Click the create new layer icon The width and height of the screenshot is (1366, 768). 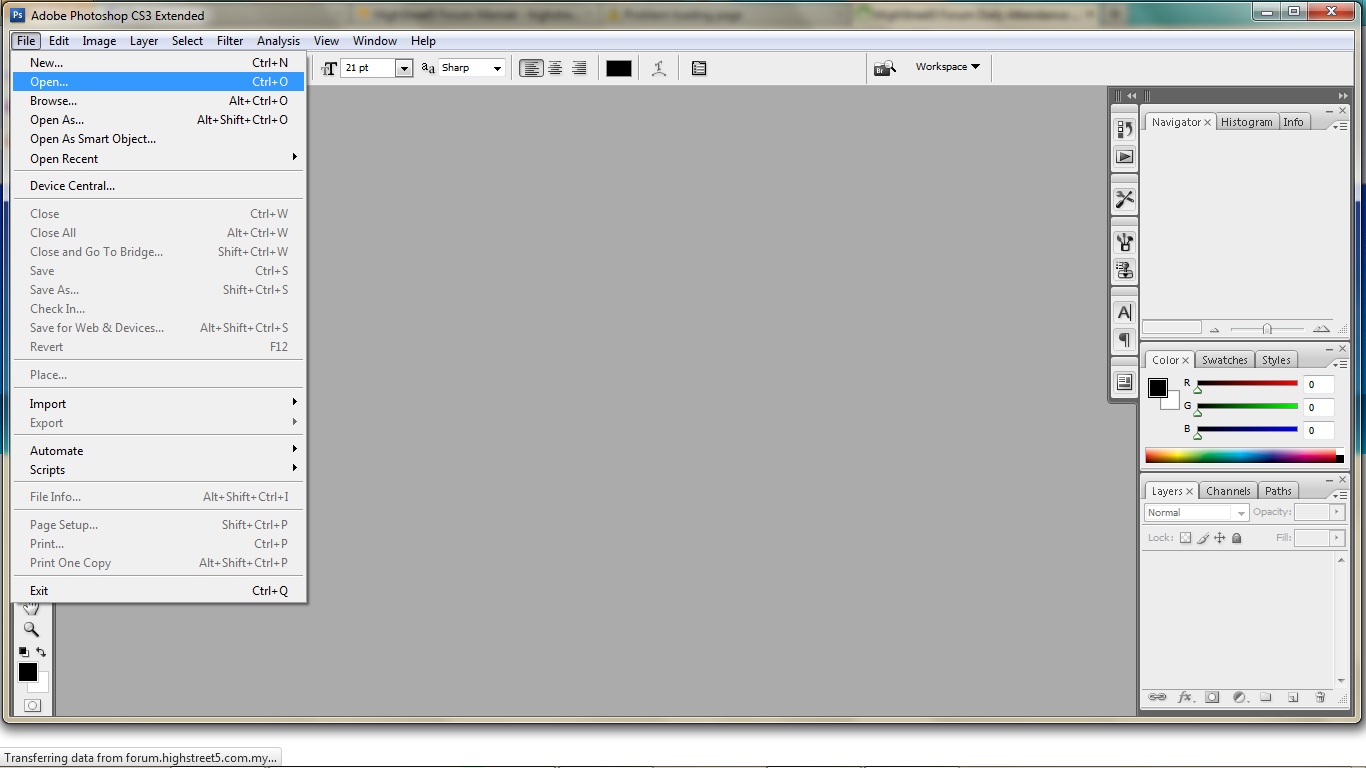point(1293,697)
